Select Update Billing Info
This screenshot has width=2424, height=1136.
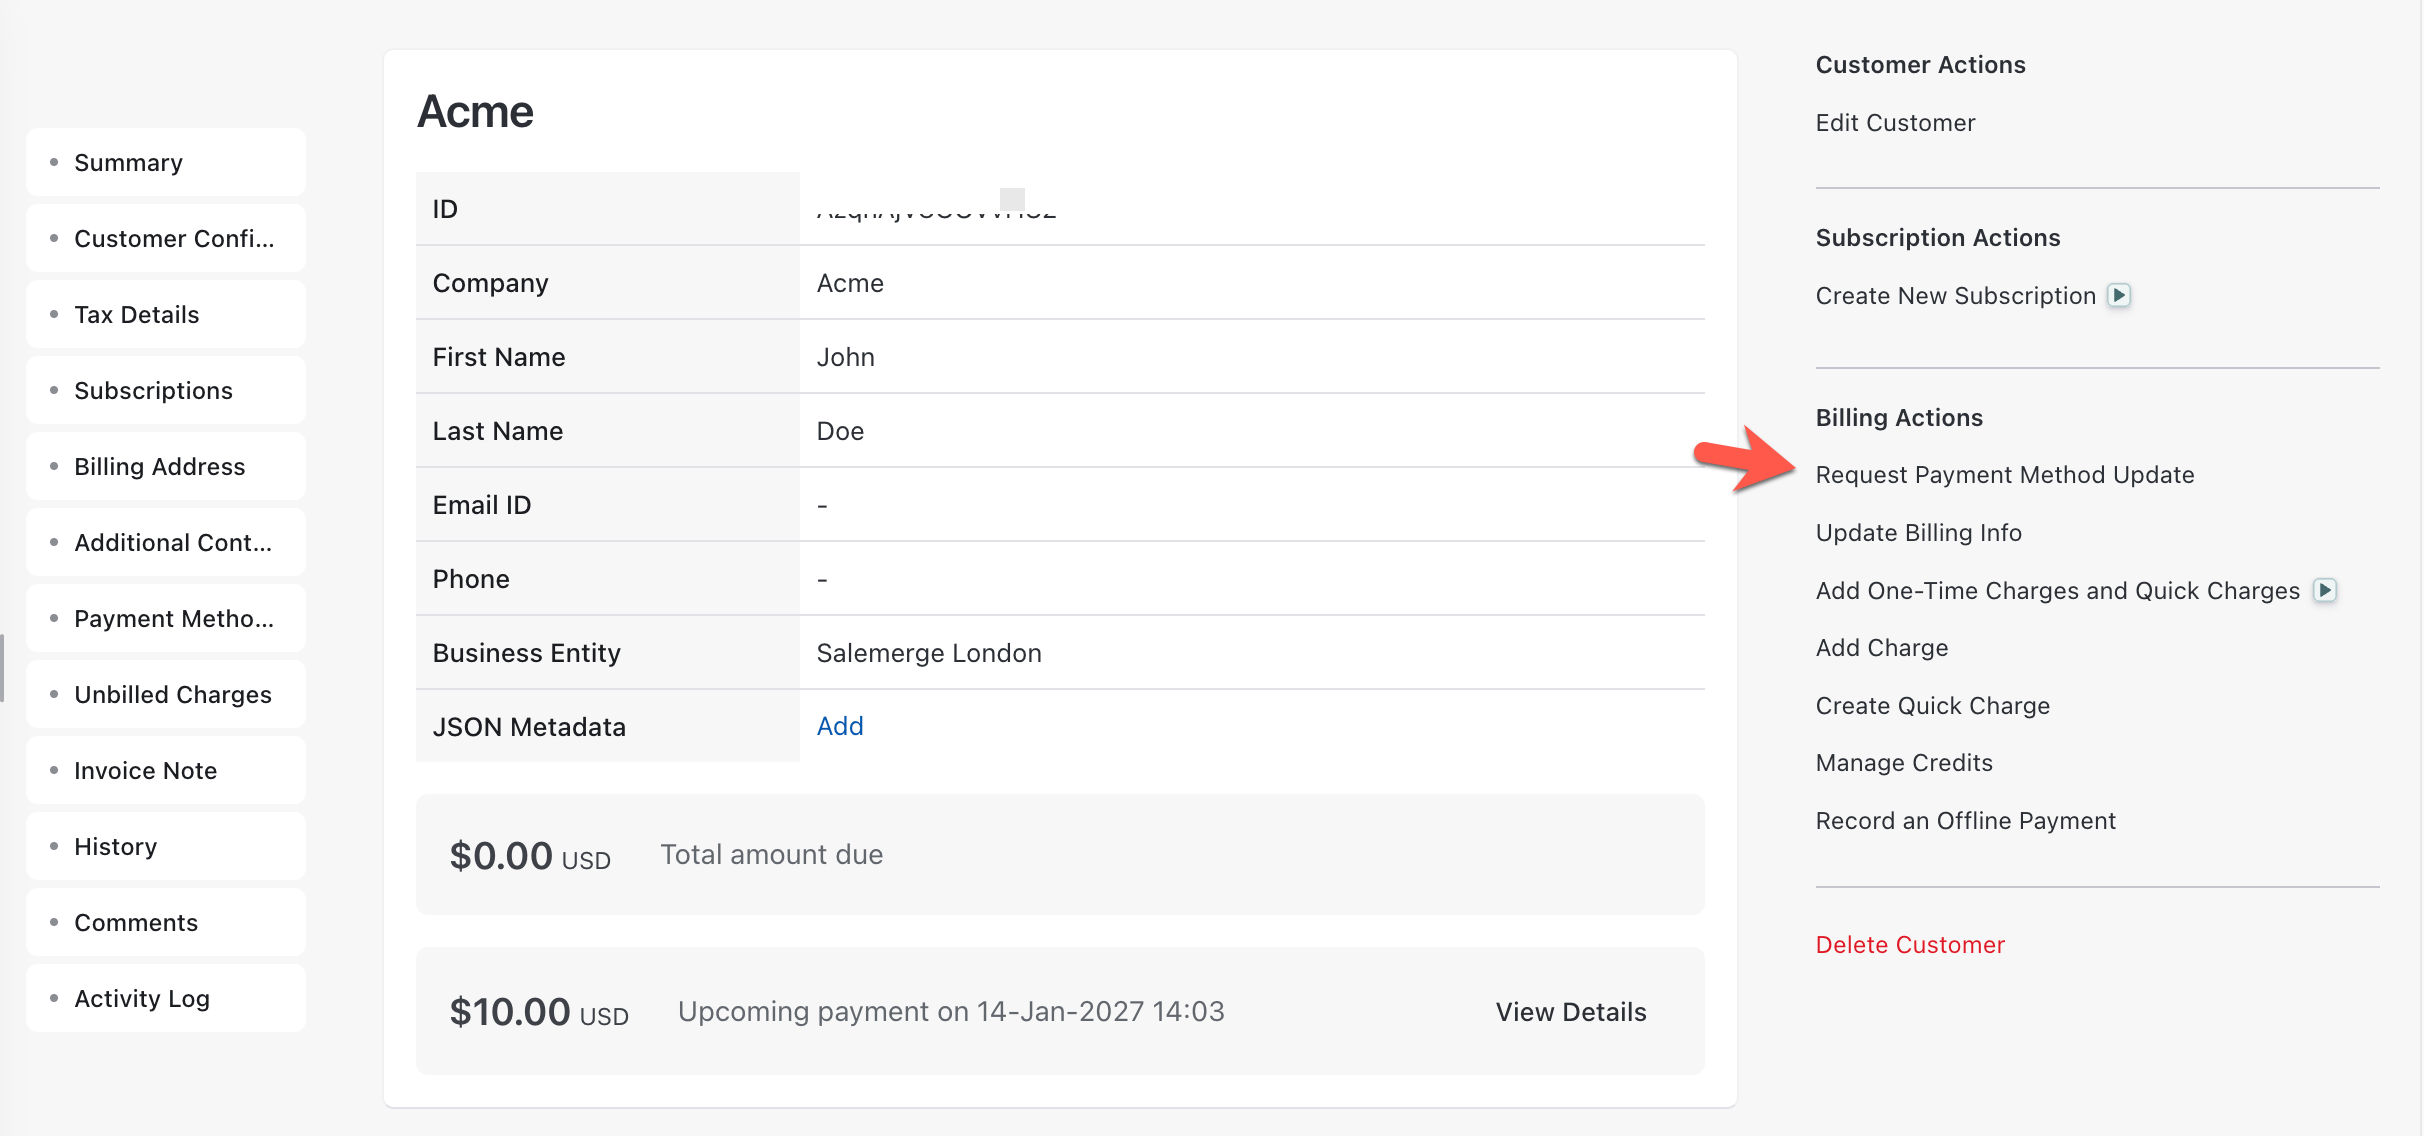(x=1918, y=533)
